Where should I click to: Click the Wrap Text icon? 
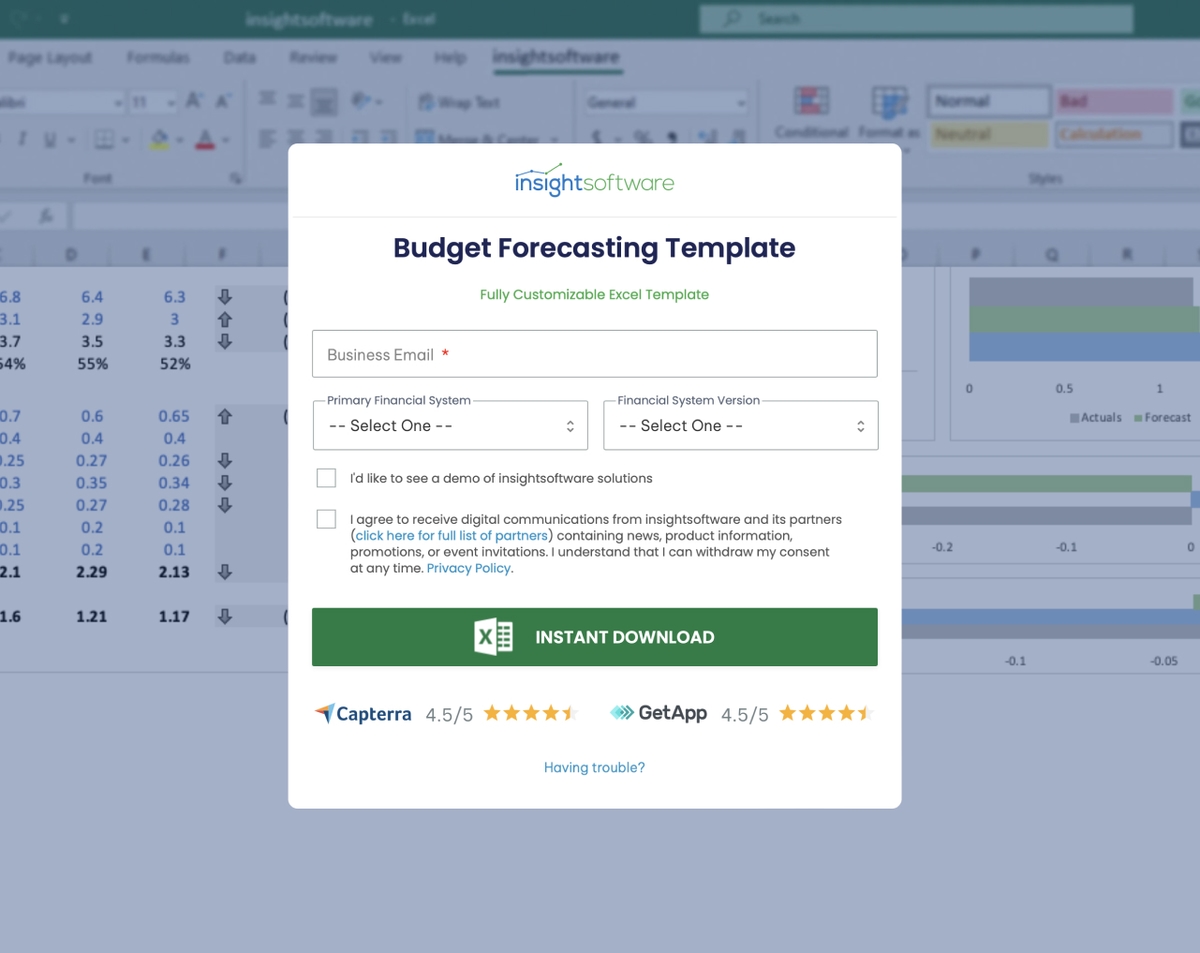click(427, 102)
